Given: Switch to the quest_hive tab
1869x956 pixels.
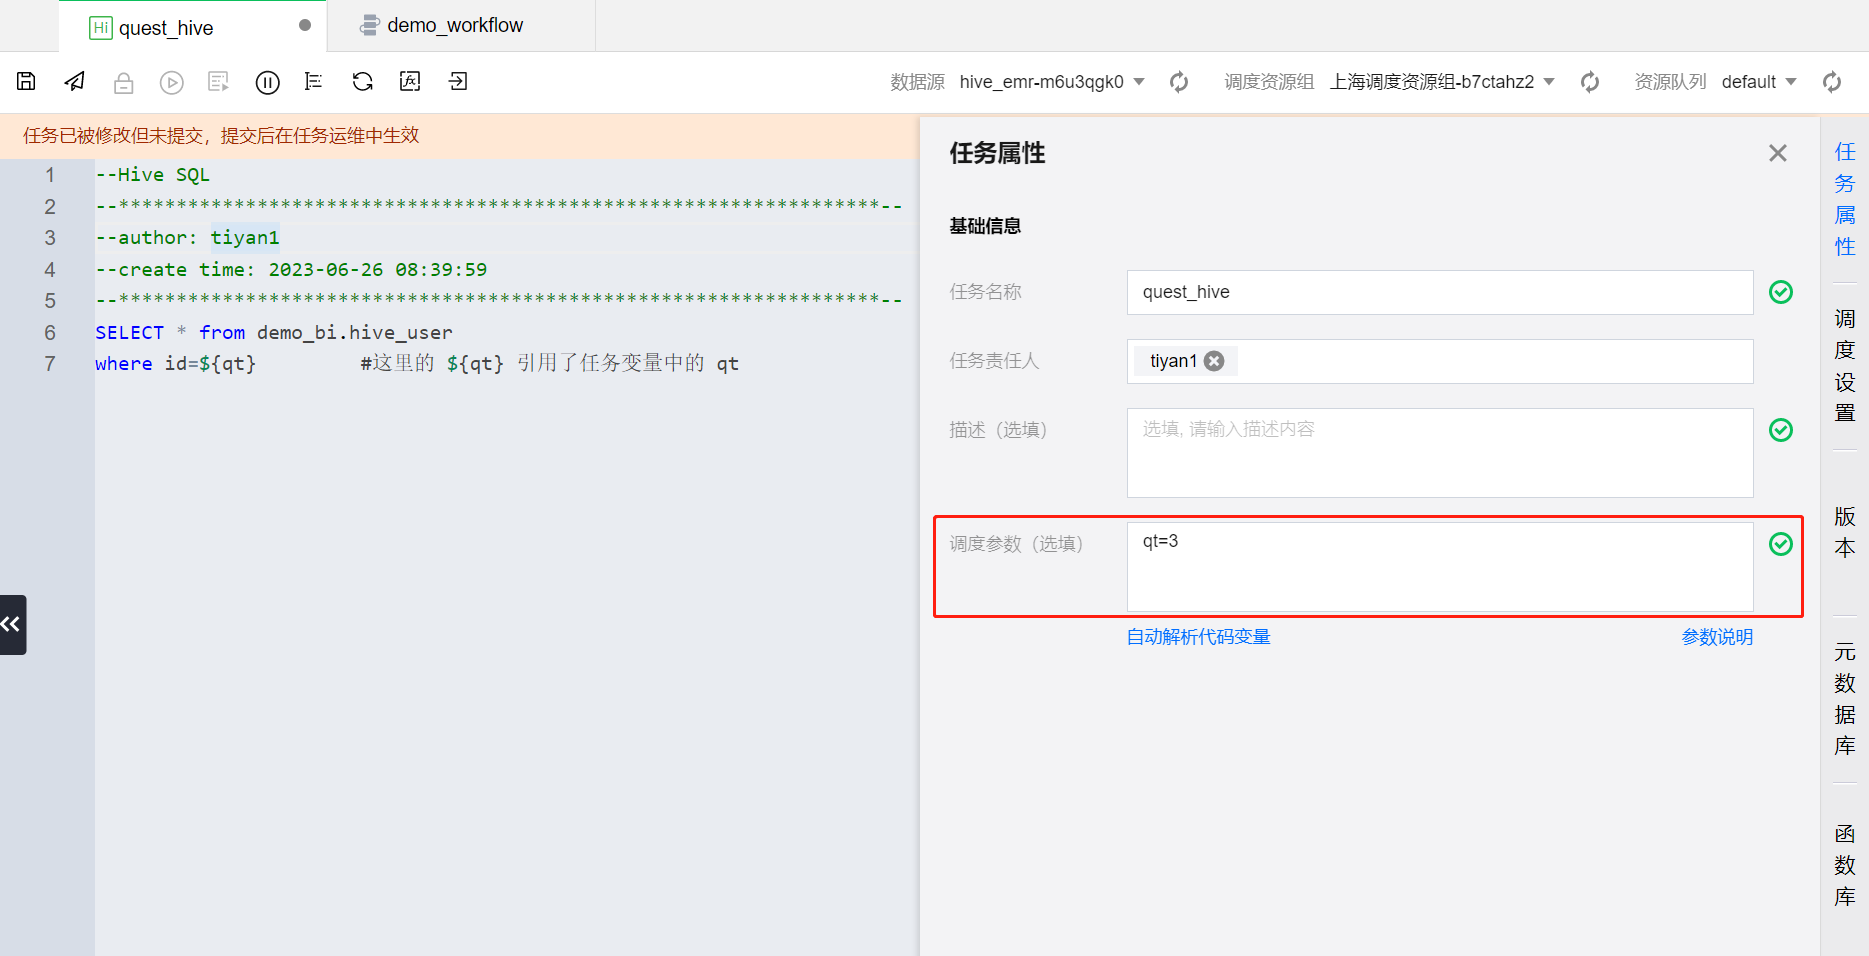Looking at the screenshot, I should (193, 27).
